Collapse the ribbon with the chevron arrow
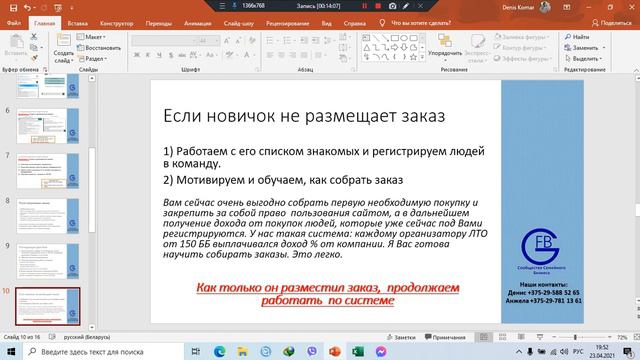The width and height of the screenshot is (640, 360). [x=636, y=70]
